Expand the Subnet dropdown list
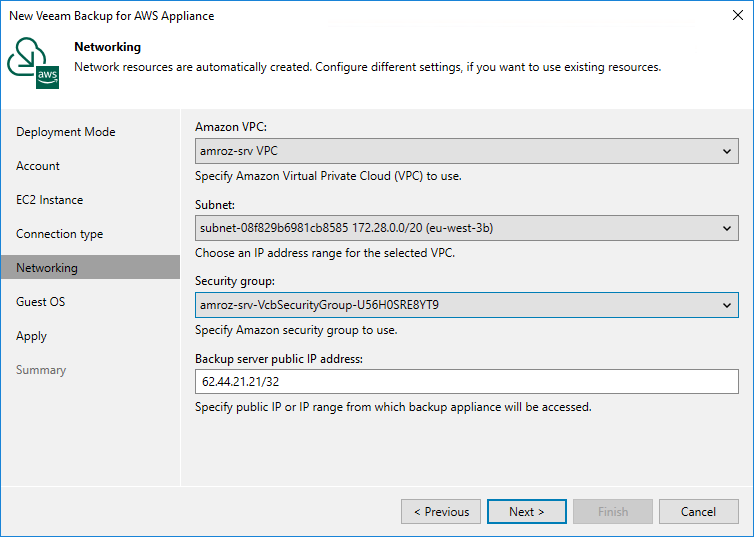This screenshot has width=754, height=537. pos(466,228)
